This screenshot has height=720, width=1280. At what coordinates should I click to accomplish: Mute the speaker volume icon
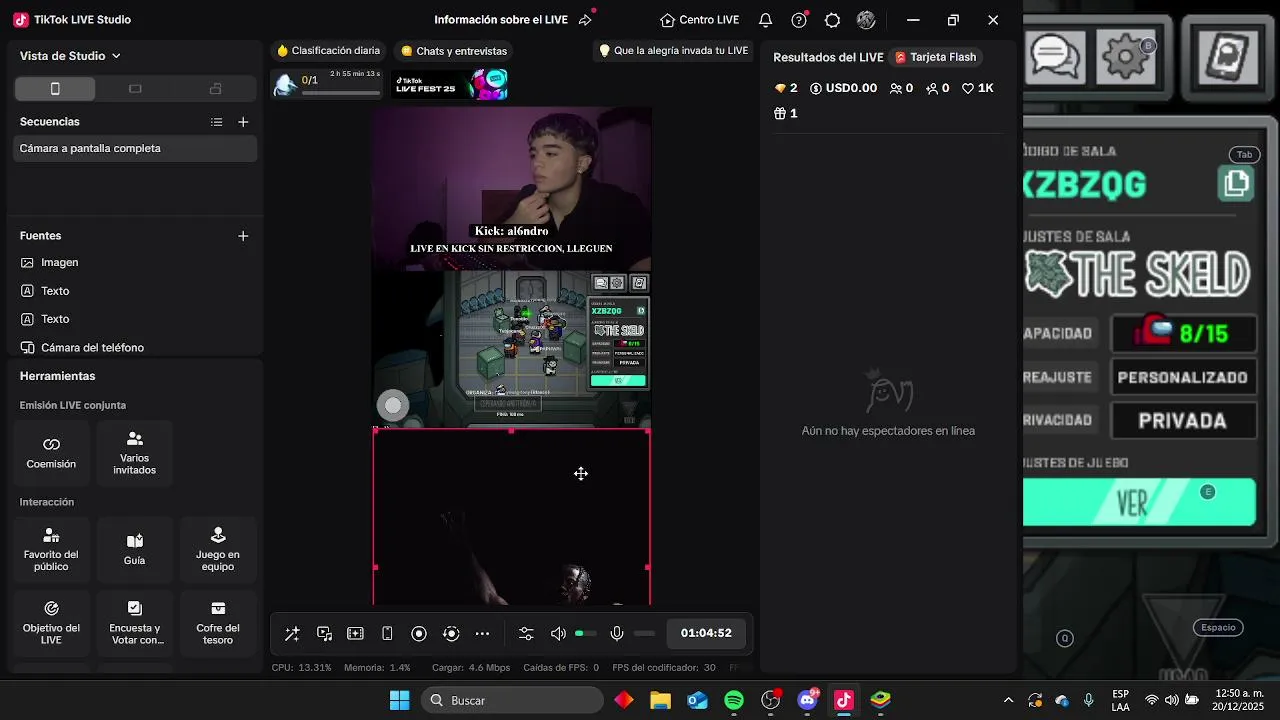click(558, 633)
